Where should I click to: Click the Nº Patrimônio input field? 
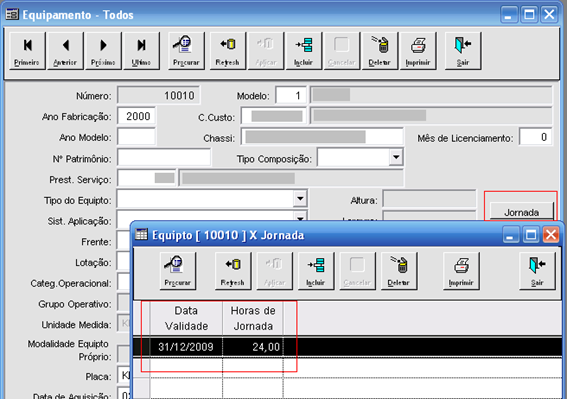[x=164, y=158]
